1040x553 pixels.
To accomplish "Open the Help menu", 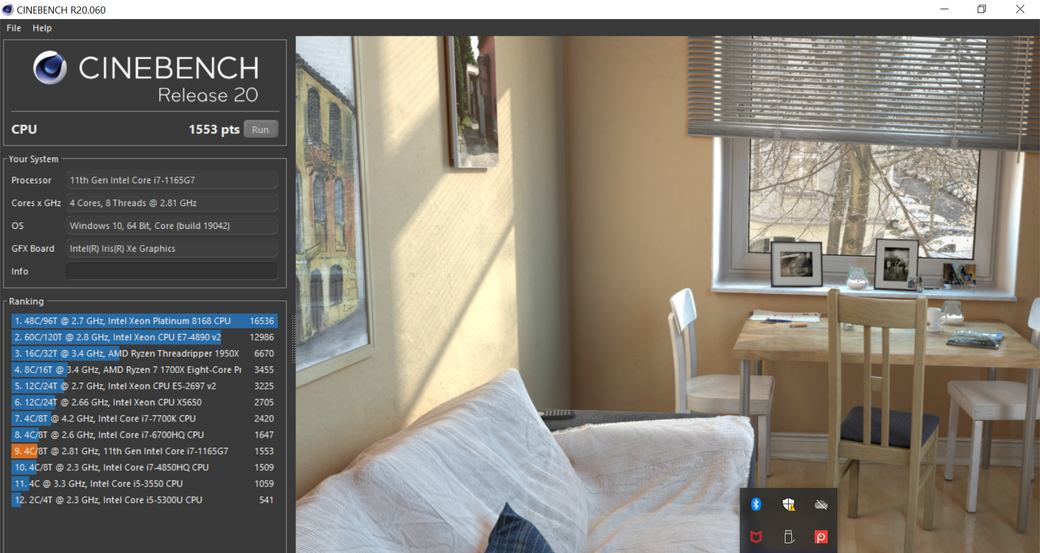I will (x=42, y=28).
